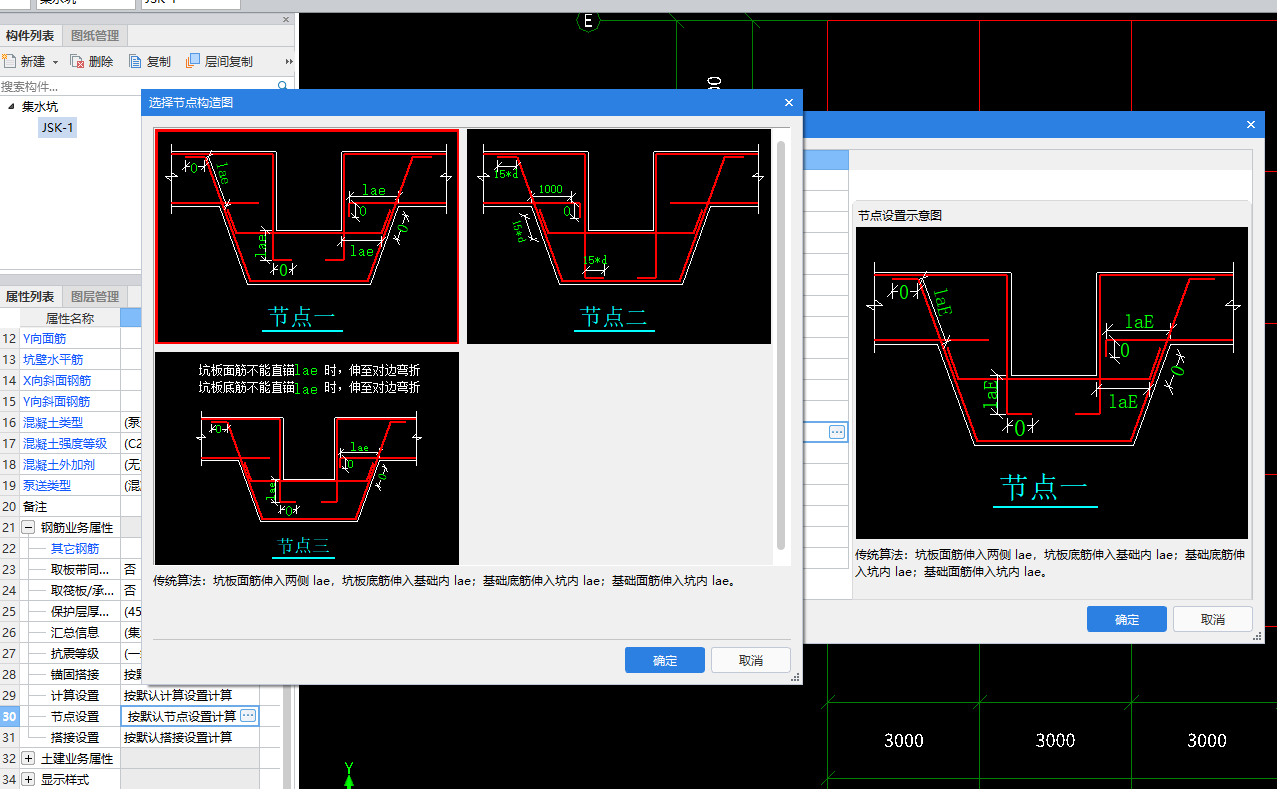Select 节点二 construction diagram thumbnail
This screenshot has height=789, width=1277.
[618, 236]
